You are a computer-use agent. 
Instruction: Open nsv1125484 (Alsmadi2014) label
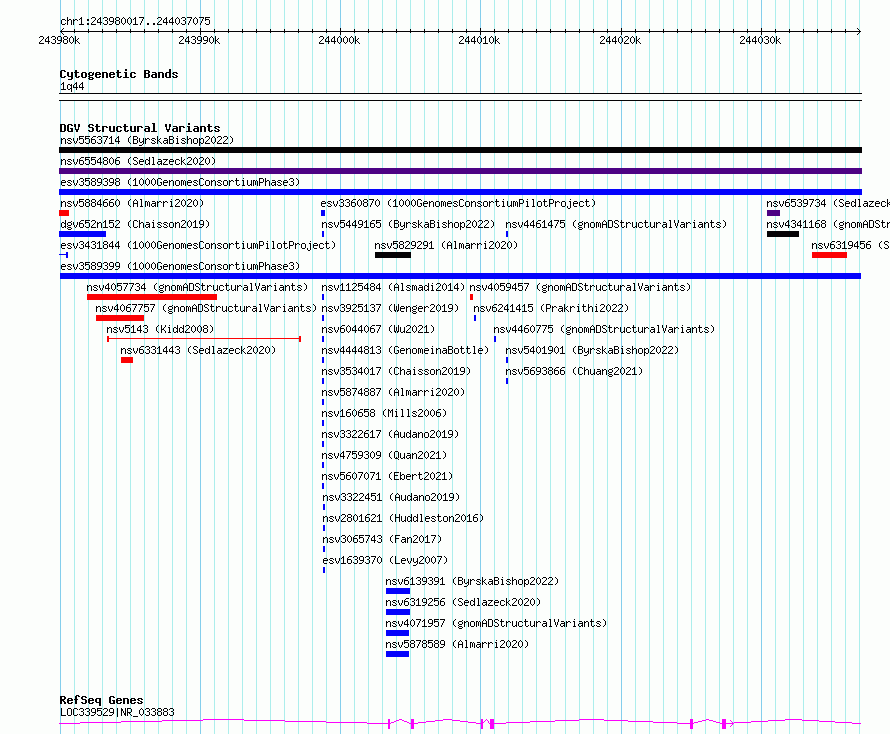pyautogui.click(x=393, y=287)
